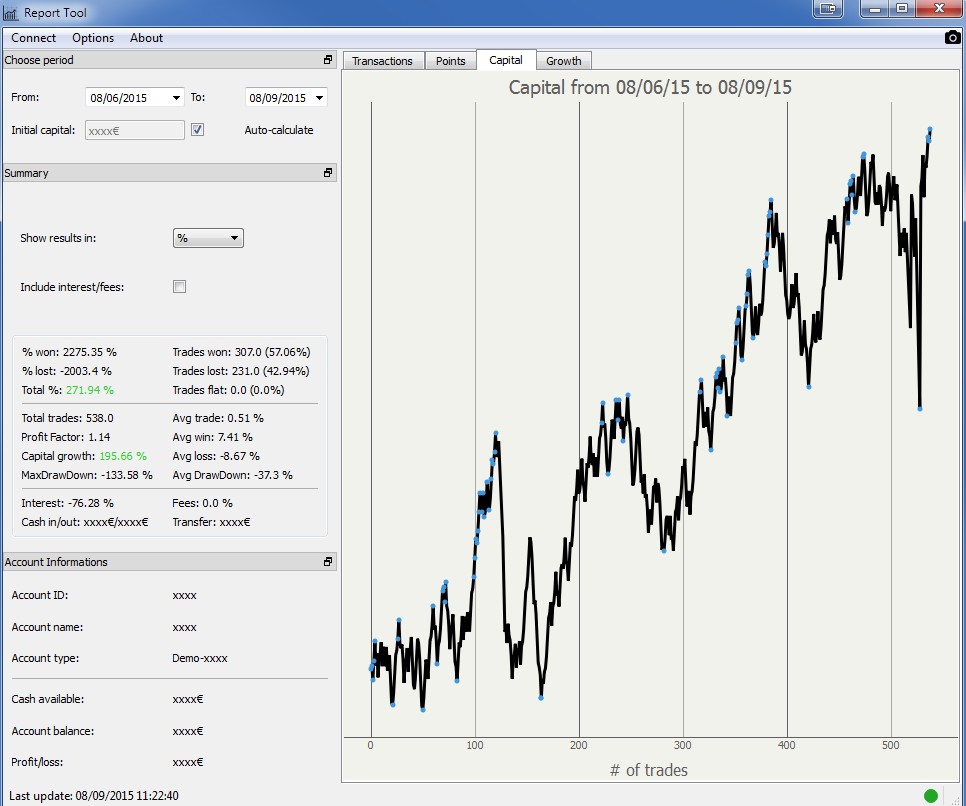The height and width of the screenshot is (806, 966).
Task: Select the Capital tab
Action: coord(506,60)
